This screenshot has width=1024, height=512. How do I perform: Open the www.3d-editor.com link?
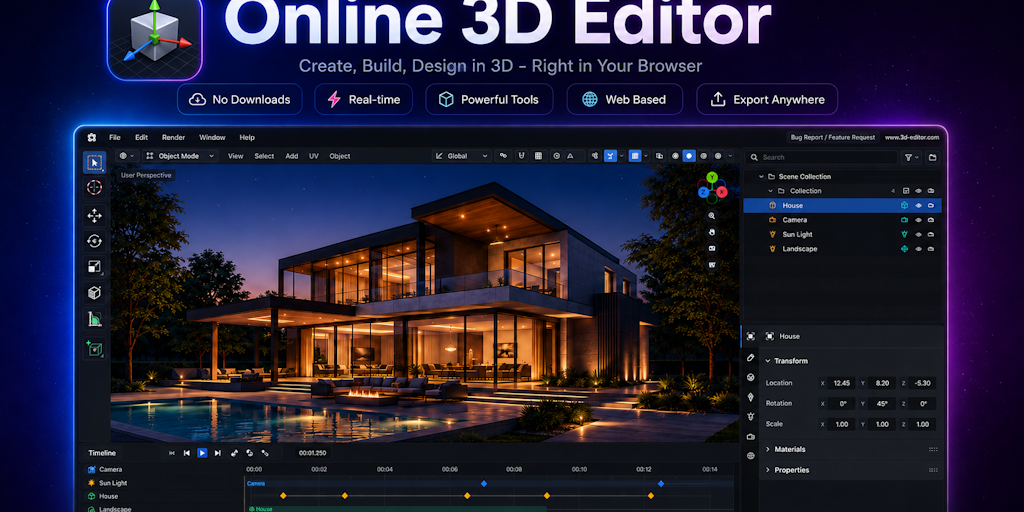[x=912, y=138]
